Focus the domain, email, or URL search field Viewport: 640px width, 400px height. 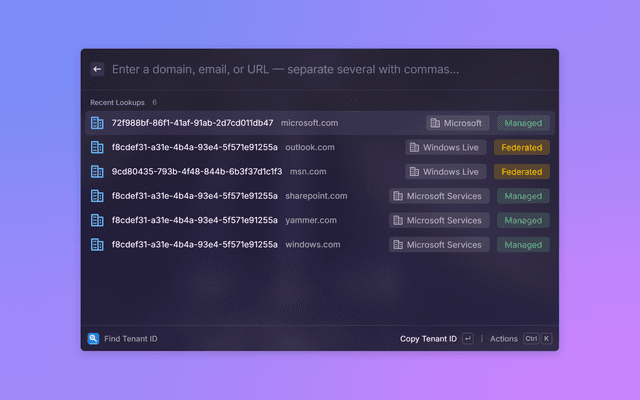click(285, 69)
